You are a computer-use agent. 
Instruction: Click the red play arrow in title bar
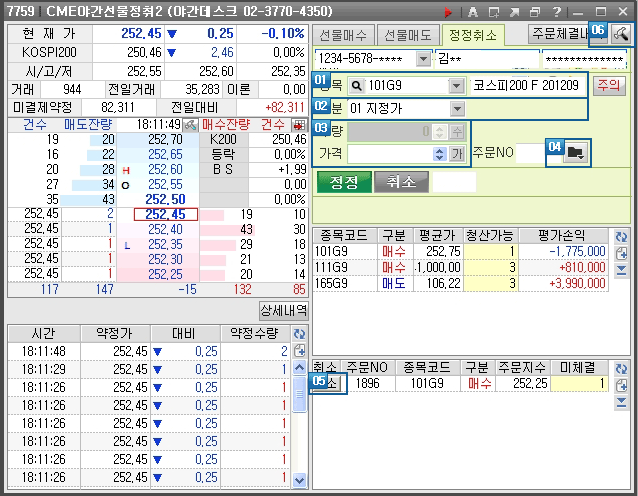[x=449, y=11]
